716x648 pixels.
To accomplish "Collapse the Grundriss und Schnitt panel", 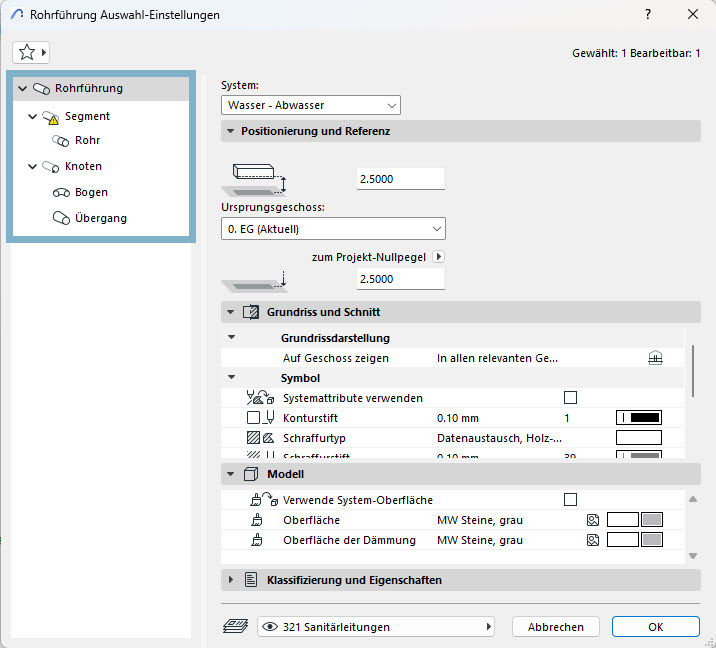I will 231,312.
